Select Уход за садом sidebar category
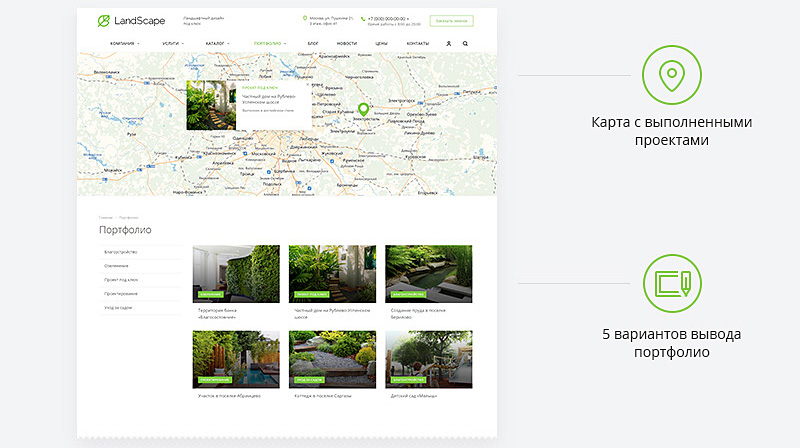The height and width of the screenshot is (448, 800). pos(119,308)
